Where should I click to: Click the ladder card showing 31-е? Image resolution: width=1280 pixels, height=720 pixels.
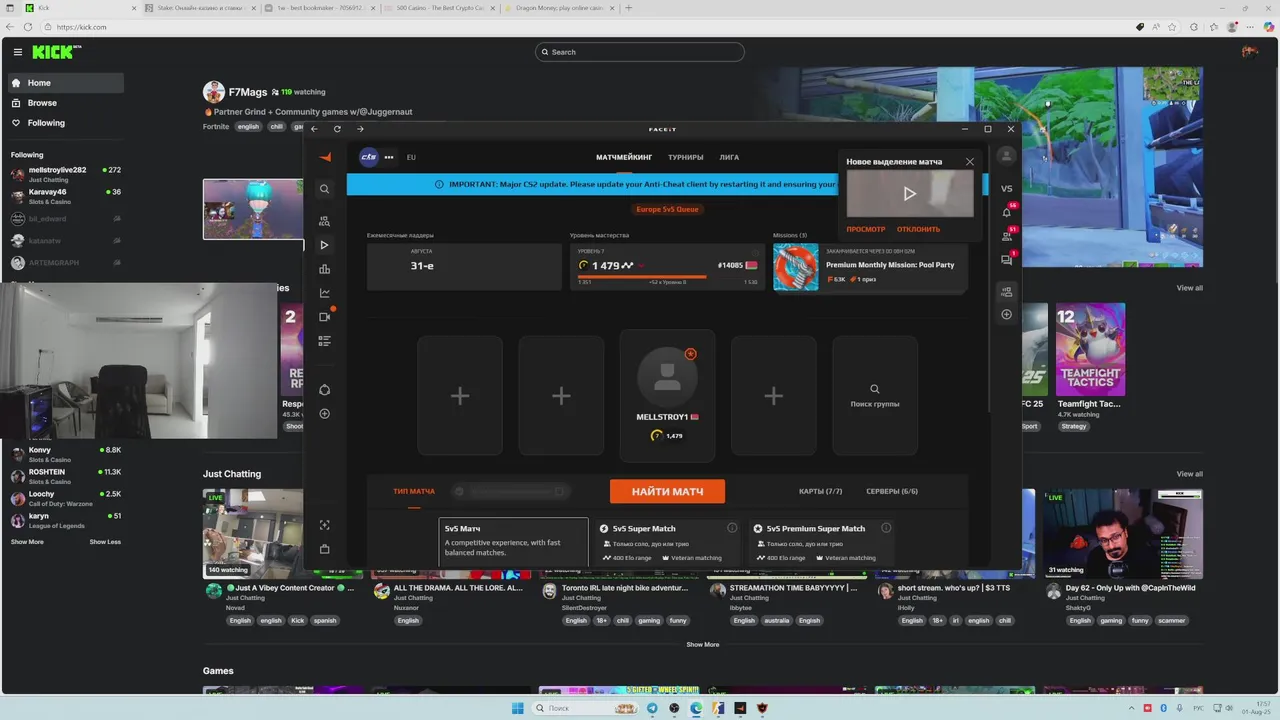[464, 267]
